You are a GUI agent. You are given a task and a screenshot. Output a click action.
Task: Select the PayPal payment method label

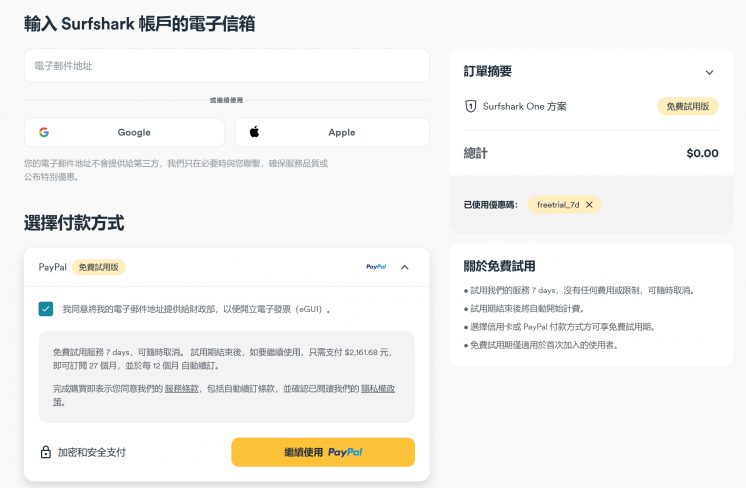(52, 267)
